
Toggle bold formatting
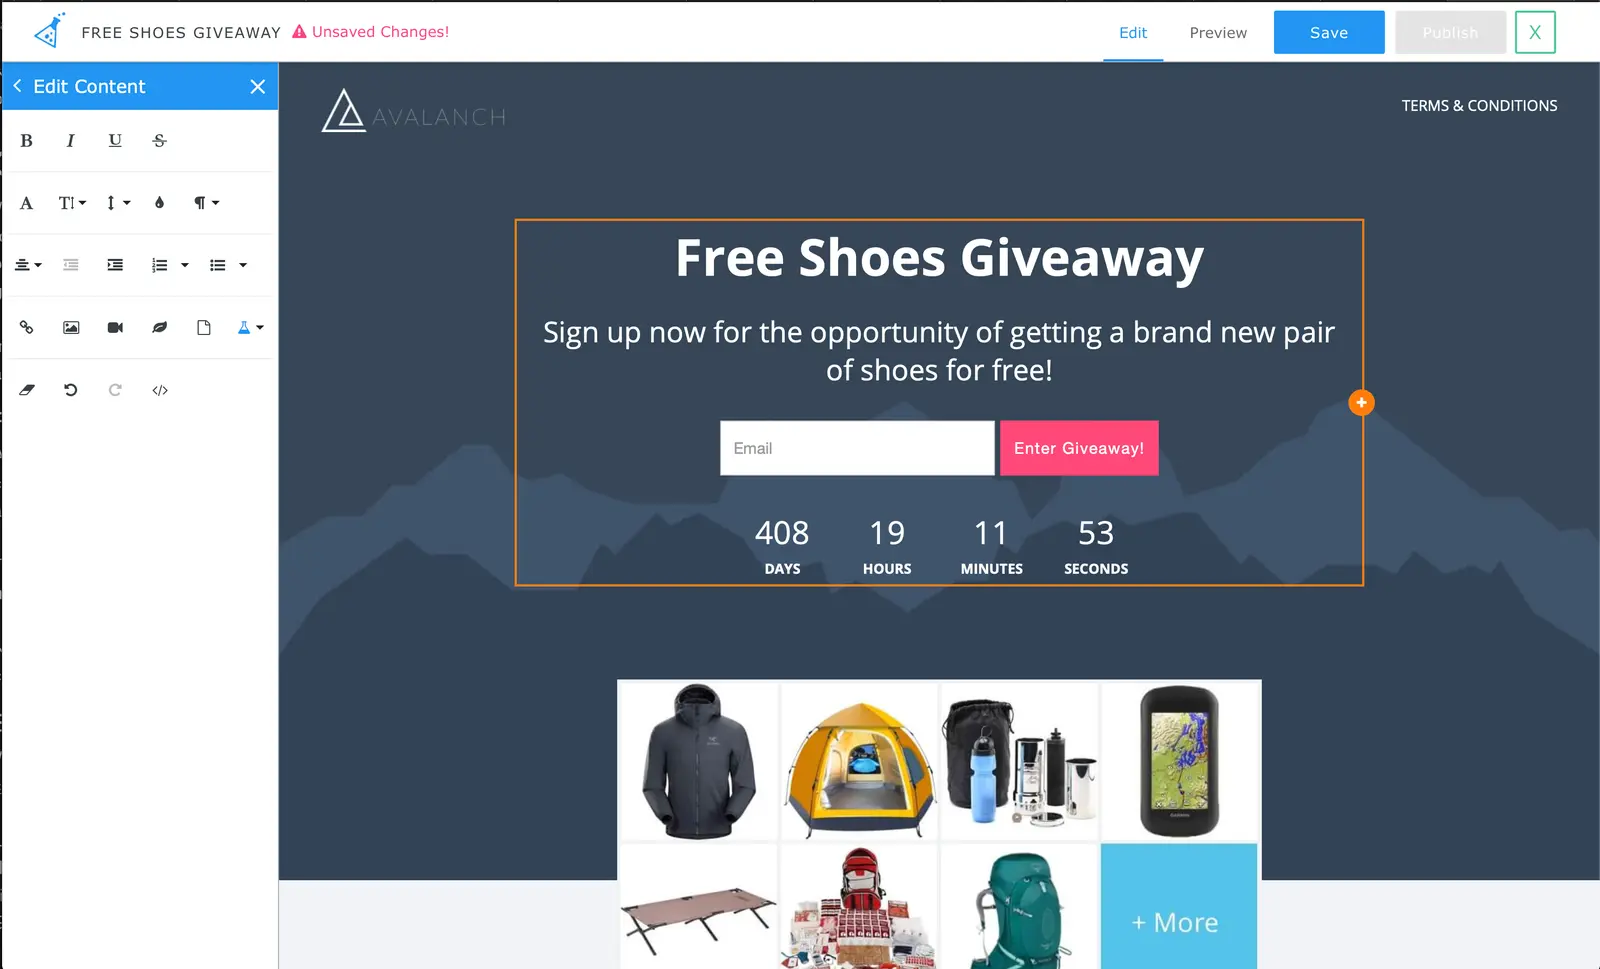coord(27,141)
